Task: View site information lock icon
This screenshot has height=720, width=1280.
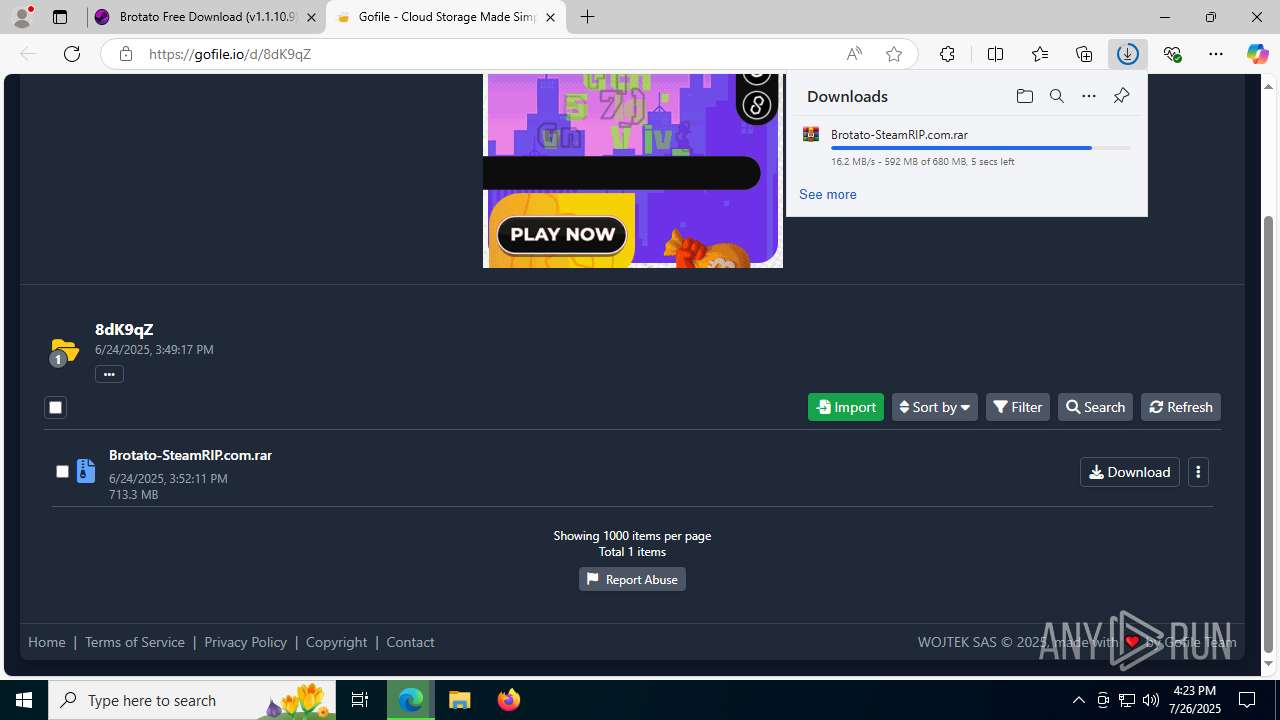Action: [126, 54]
